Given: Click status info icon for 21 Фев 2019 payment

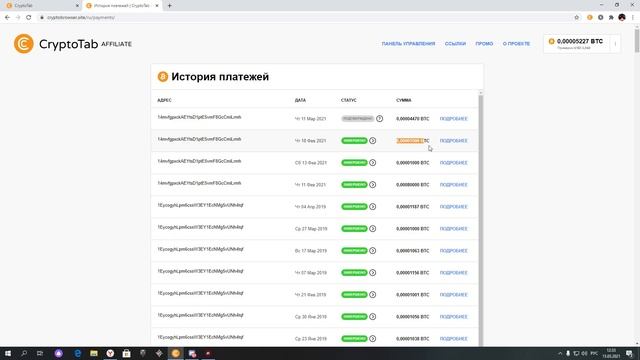Looking at the screenshot, I should (x=373, y=295).
